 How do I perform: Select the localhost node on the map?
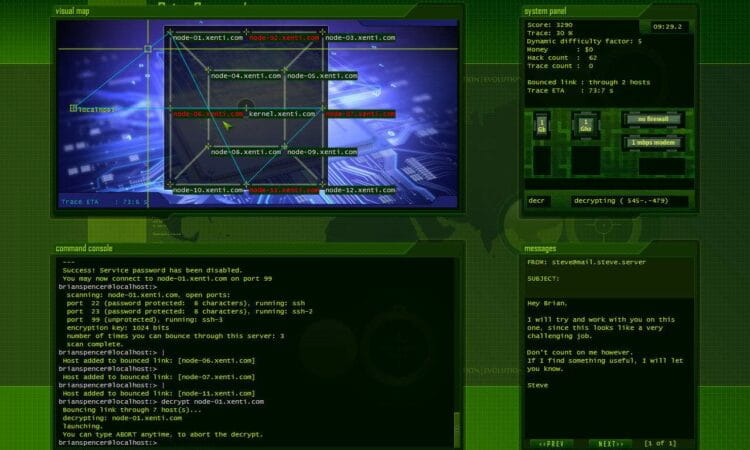click(x=95, y=109)
